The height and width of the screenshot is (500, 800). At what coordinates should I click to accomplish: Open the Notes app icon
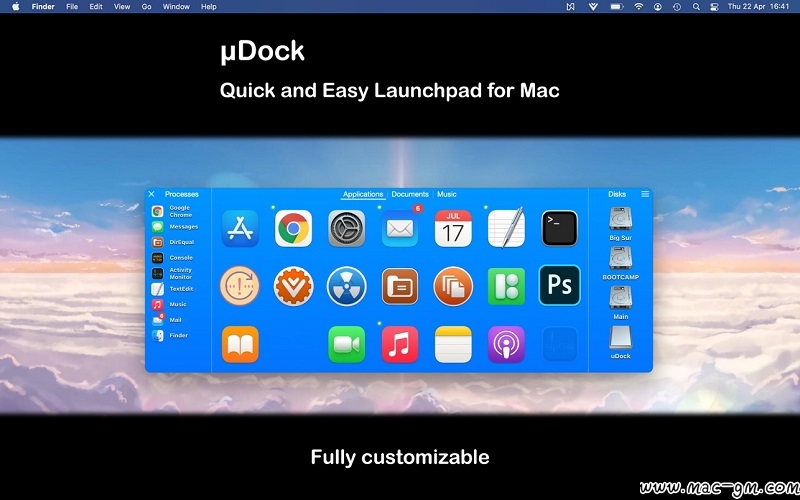pos(453,344)
